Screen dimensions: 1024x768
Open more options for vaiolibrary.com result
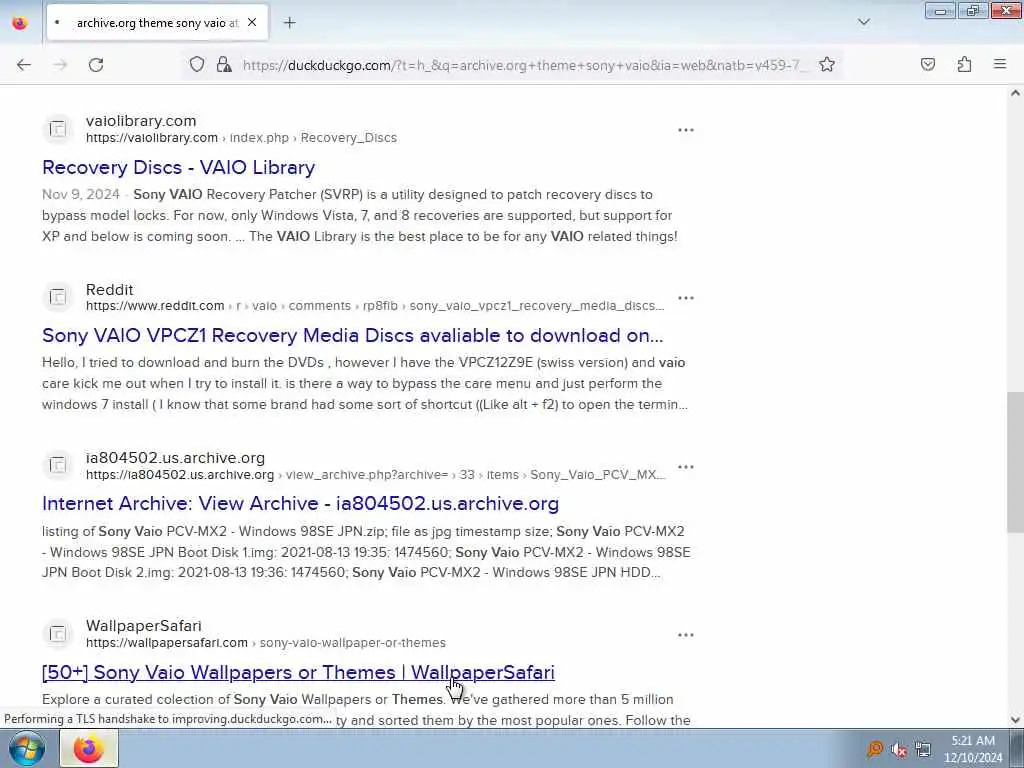click(x=686, y=130)
